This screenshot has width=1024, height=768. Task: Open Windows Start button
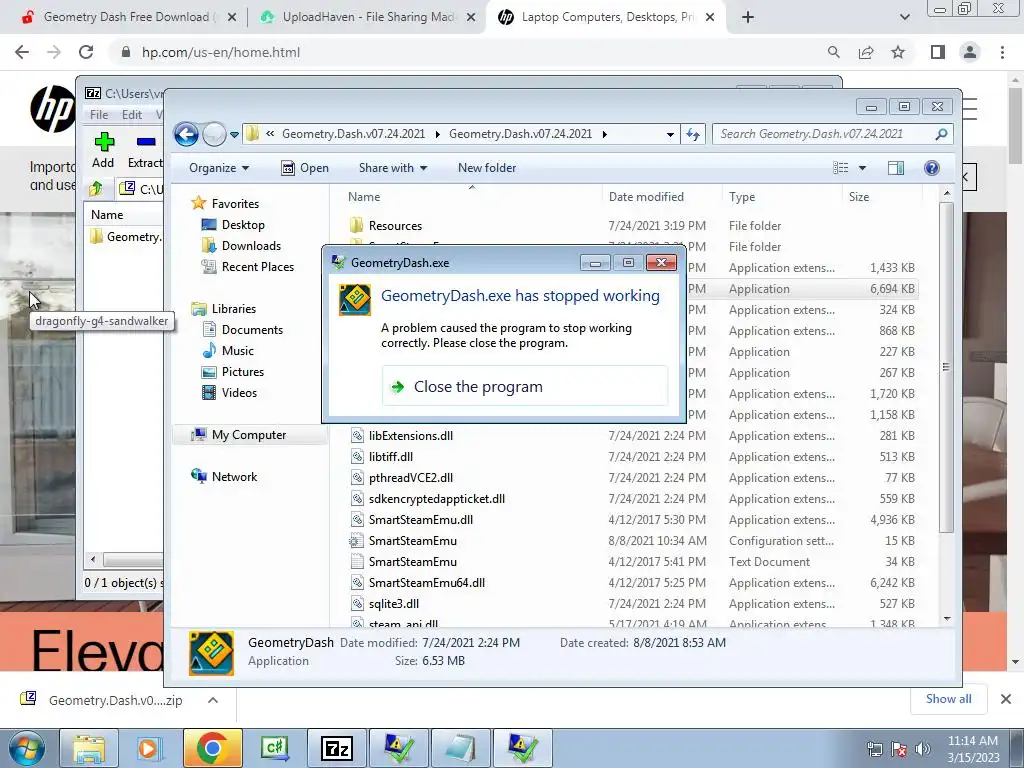tap(26, 748)
